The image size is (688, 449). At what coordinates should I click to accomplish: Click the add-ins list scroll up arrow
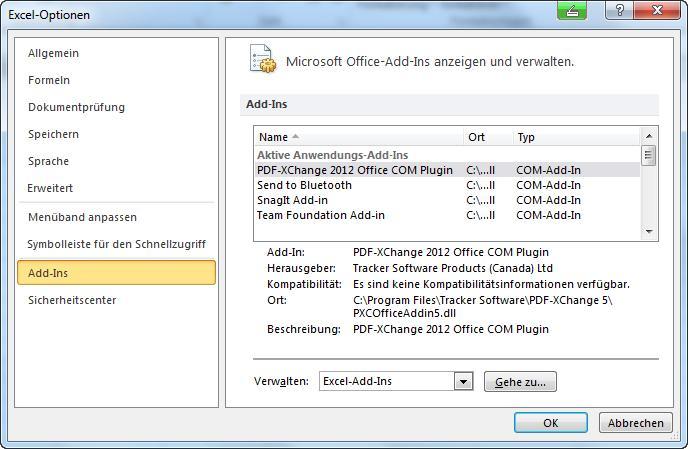click(649, 136)
